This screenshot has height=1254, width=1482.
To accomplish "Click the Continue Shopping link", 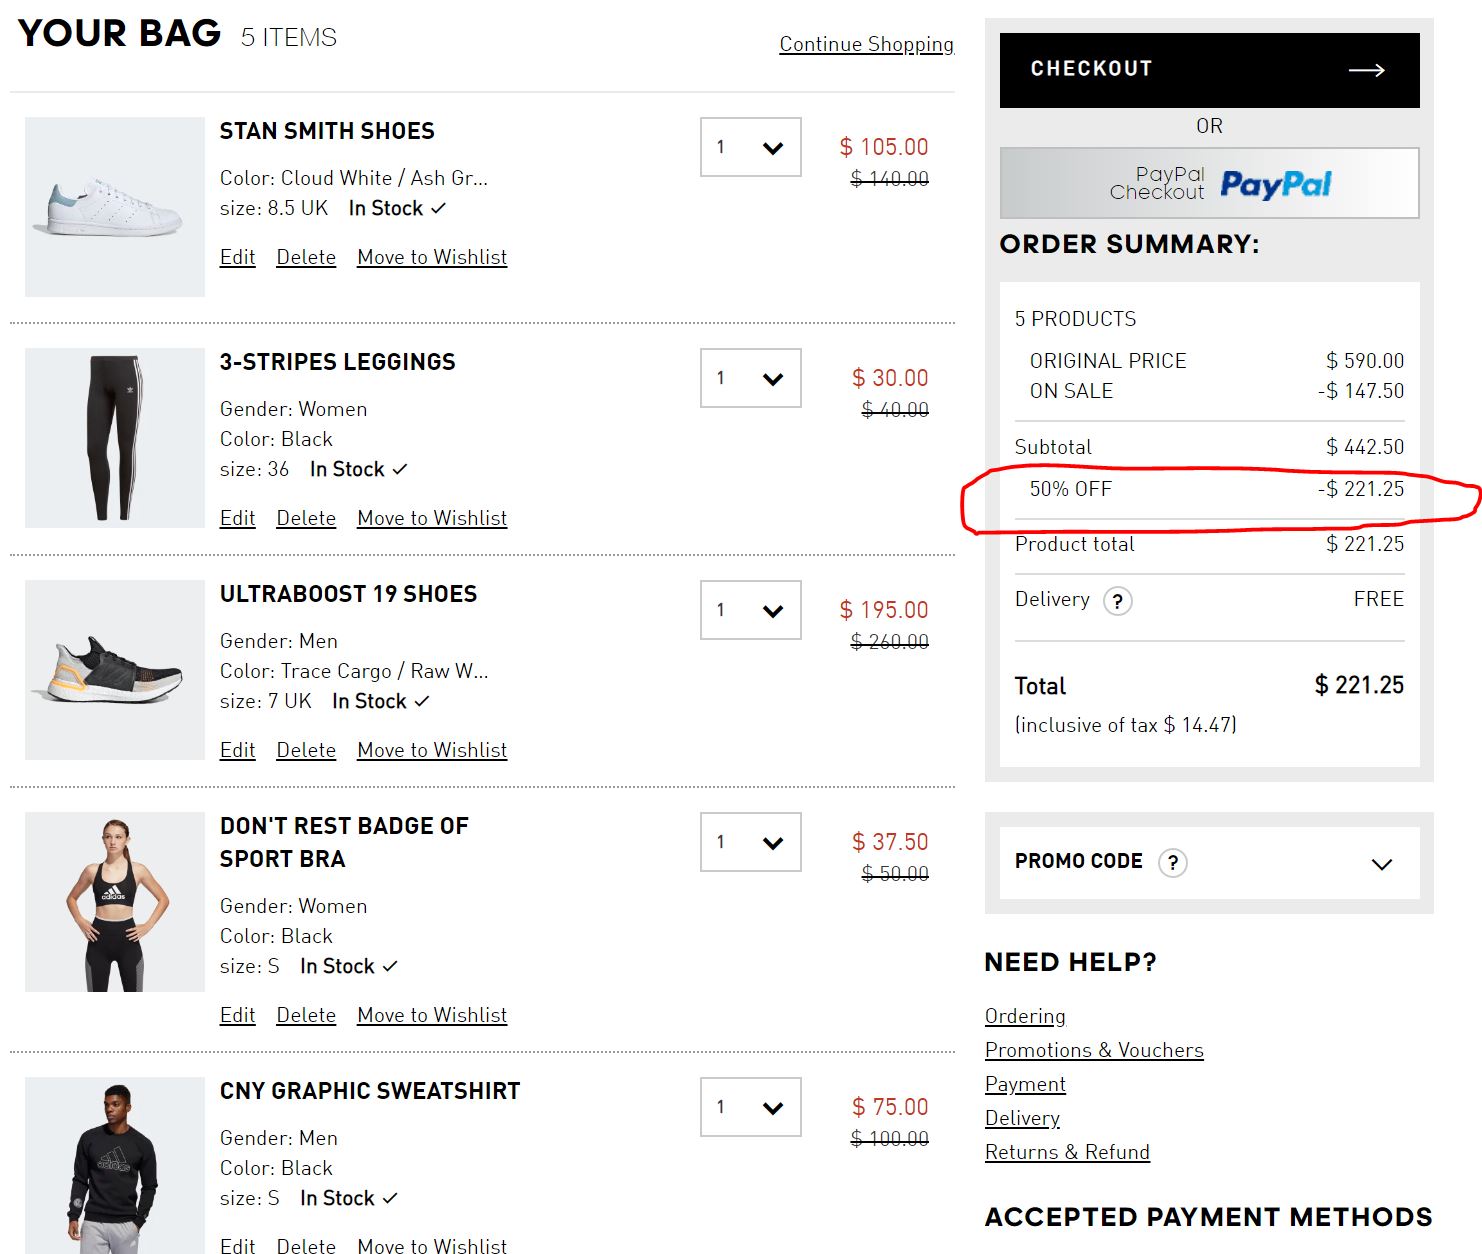I will tap(867, 44).
